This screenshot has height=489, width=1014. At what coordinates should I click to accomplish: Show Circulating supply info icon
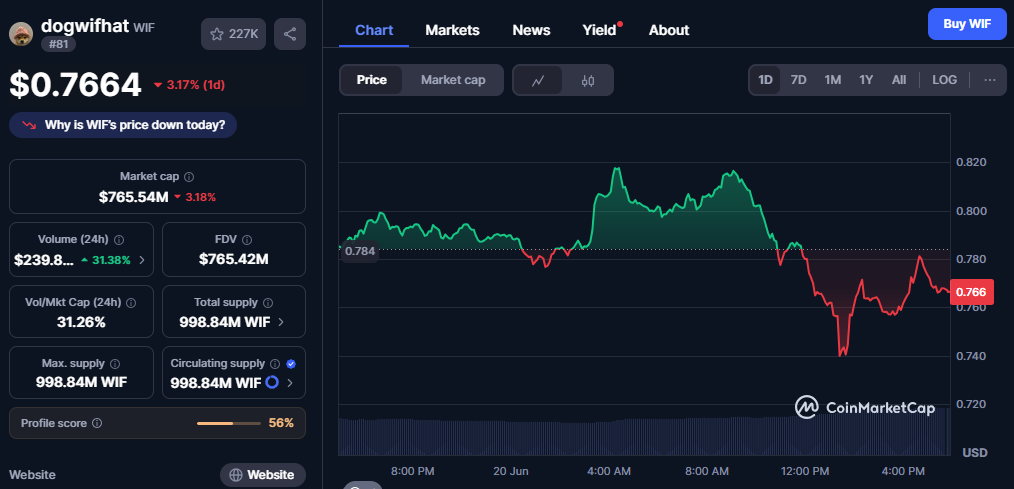[x=275, y=364]
